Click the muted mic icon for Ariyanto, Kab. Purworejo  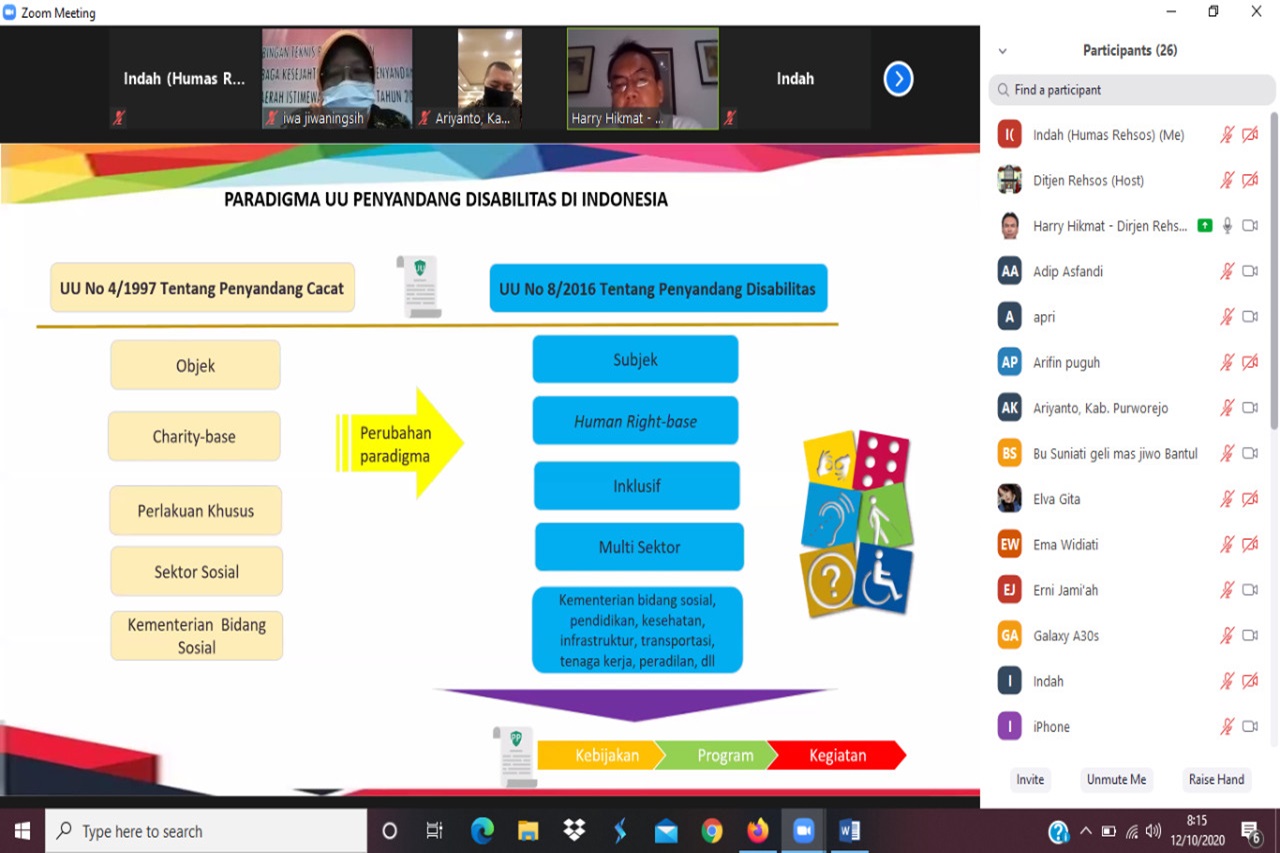tap(1227, 408)
